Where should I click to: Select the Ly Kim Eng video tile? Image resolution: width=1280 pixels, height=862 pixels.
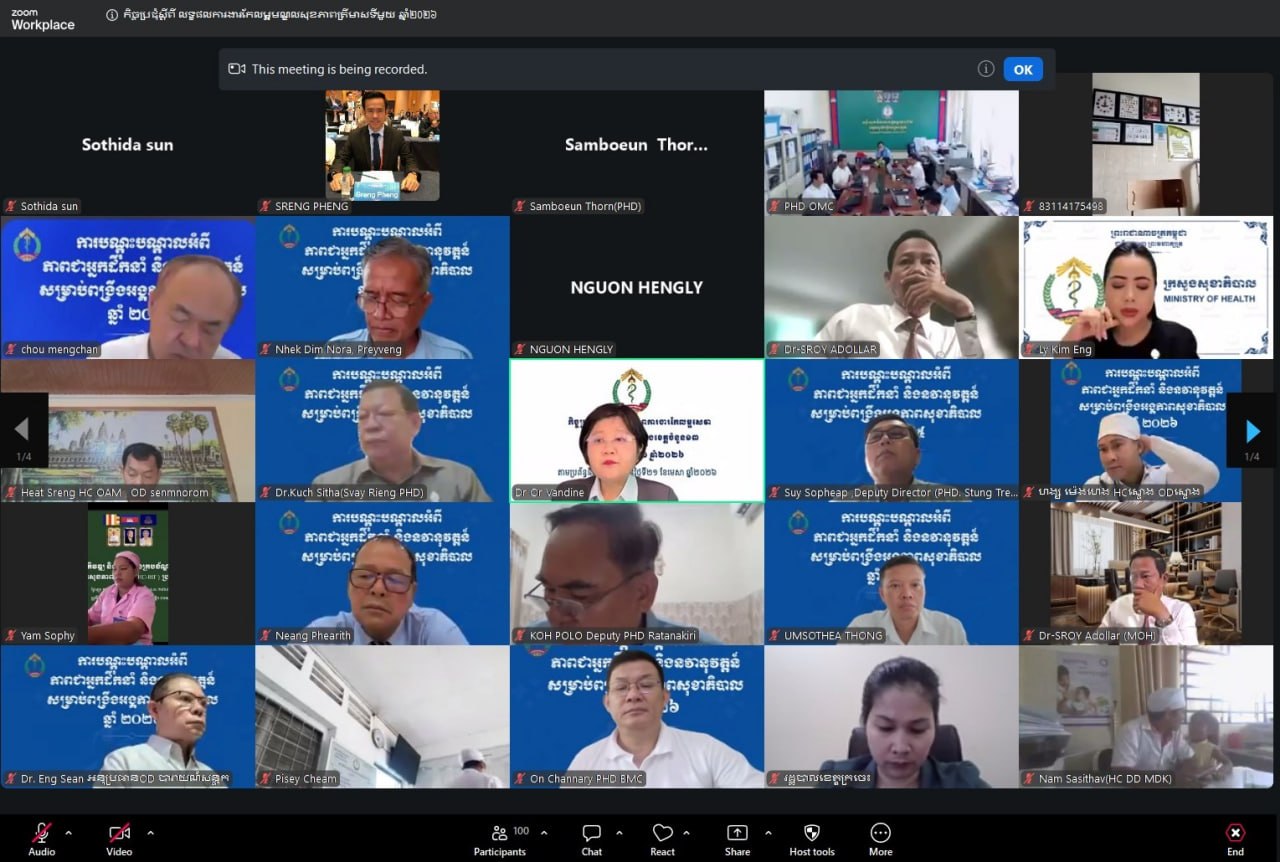tap(1146, 287)
